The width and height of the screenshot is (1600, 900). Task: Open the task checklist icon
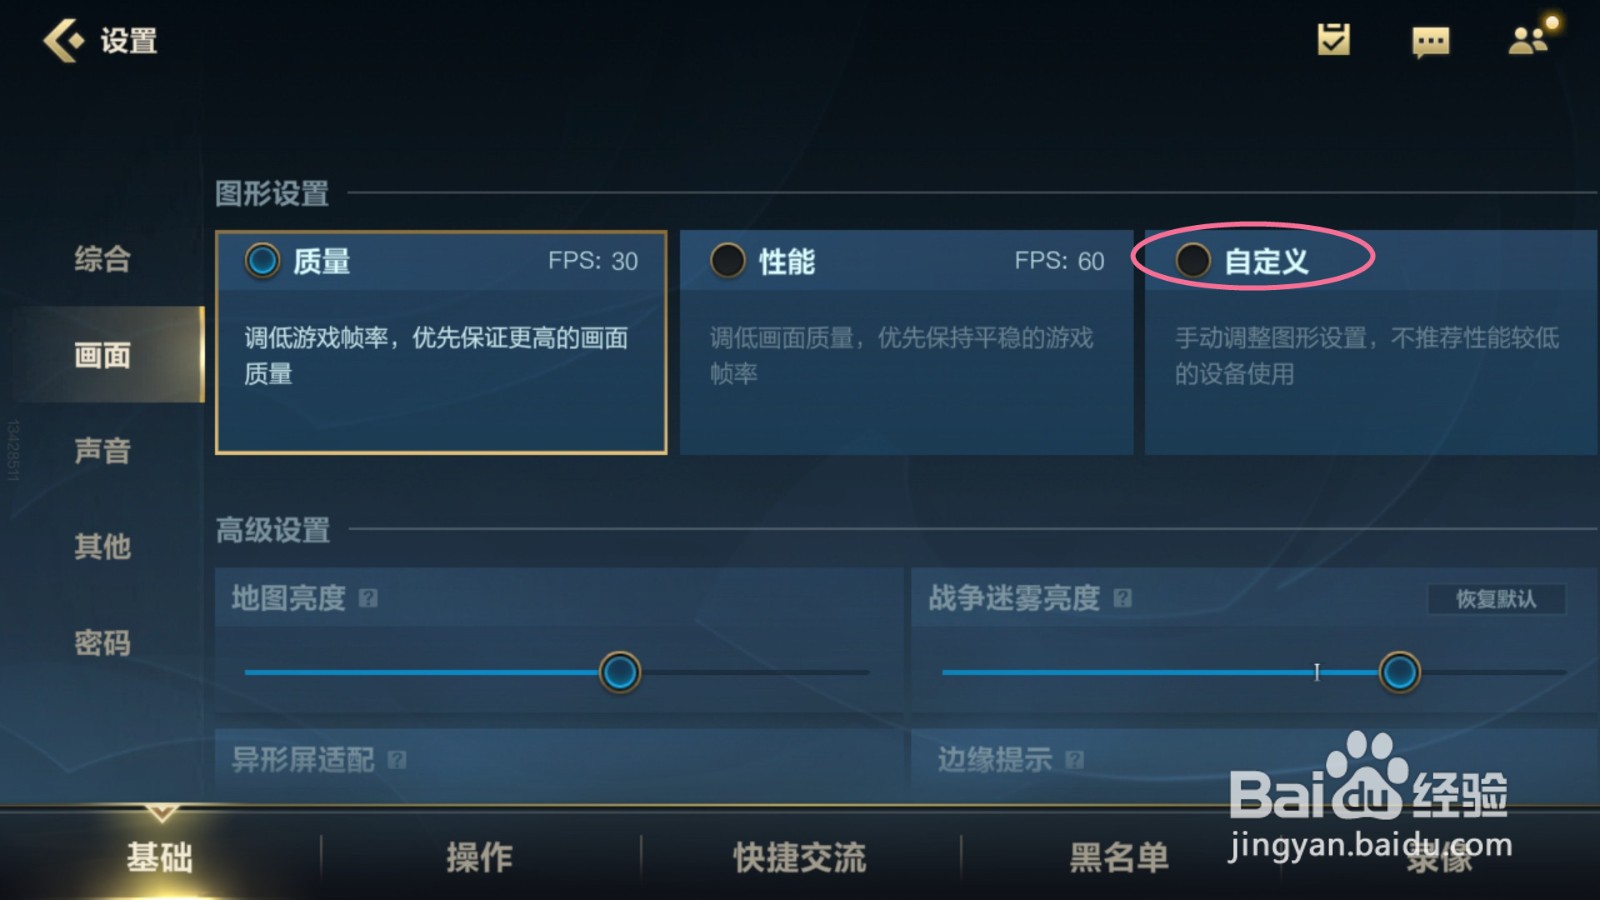pos(1333,40)
